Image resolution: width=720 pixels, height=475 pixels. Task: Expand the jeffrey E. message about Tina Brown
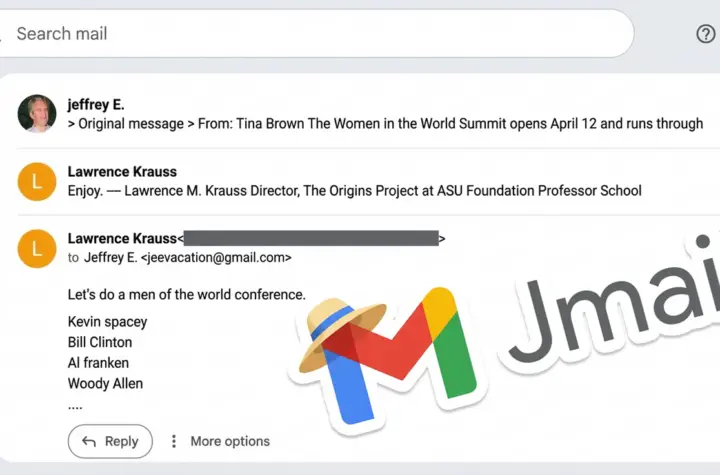368,114
